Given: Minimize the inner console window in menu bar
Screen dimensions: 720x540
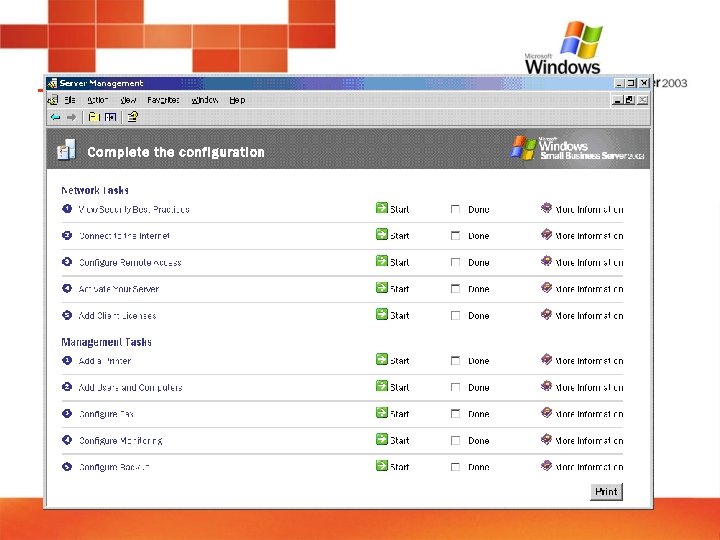Looking at the screenshot, I should tap(618, 100).
